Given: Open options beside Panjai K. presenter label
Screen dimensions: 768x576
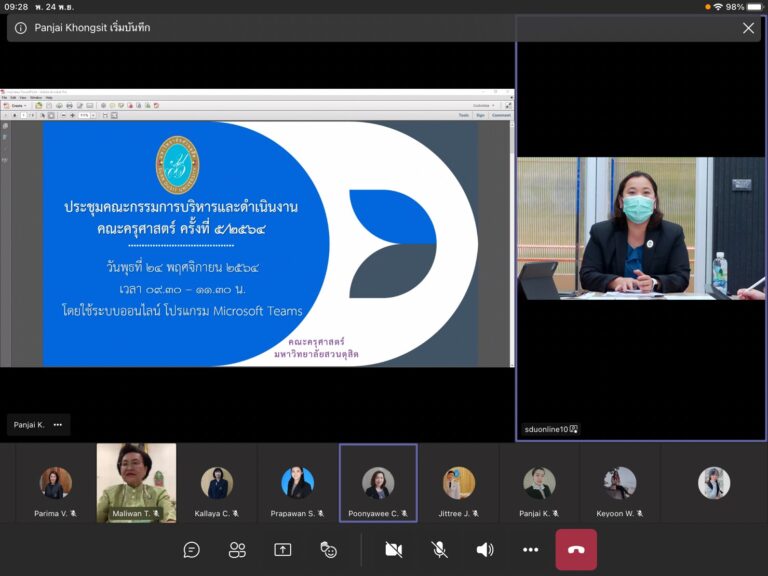Looking at the screenshot, I should pos(58,425).
